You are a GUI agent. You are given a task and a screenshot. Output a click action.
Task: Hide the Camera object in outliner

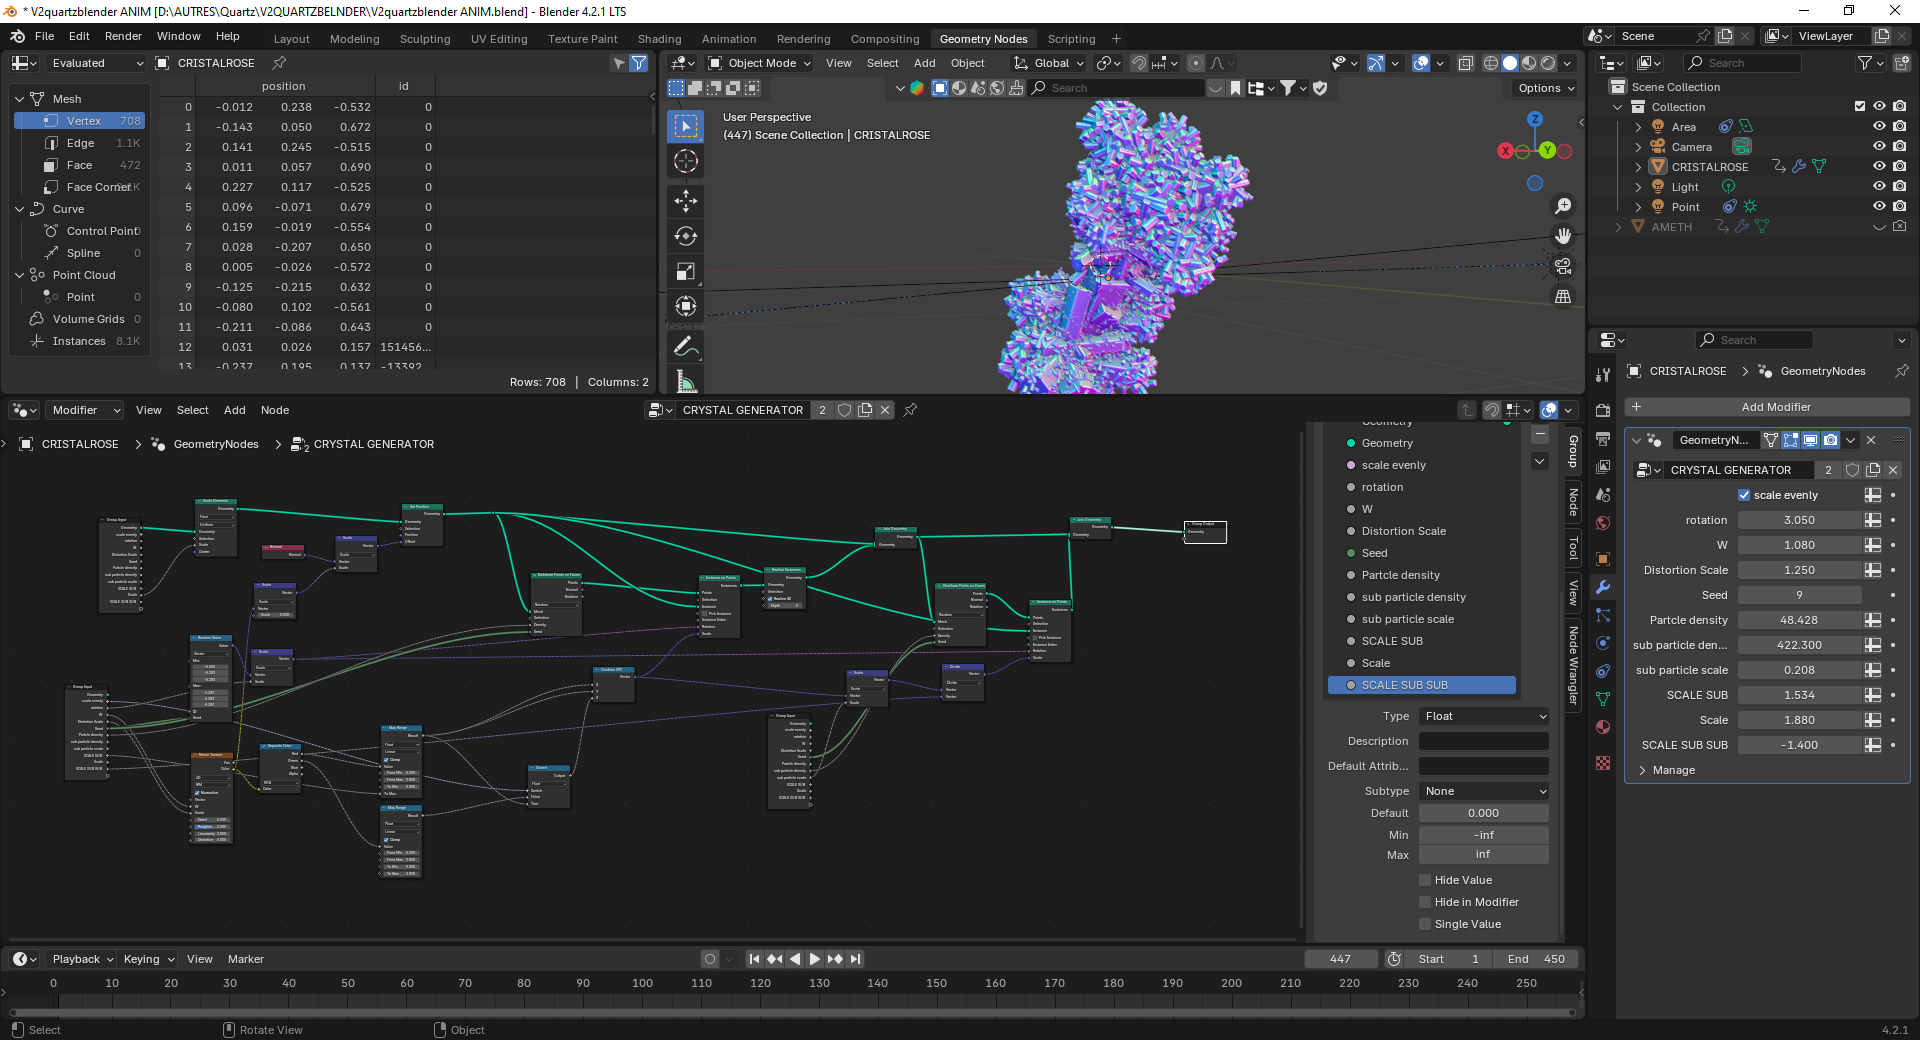coord(1879,147)
